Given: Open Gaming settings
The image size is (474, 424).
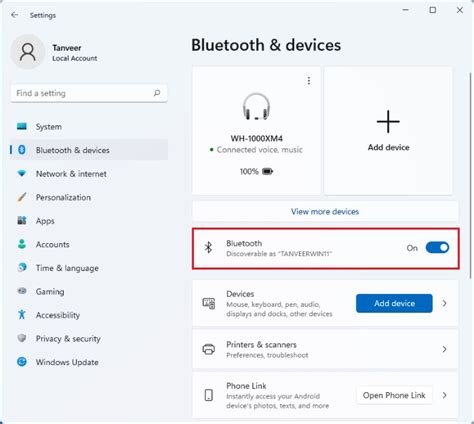Looking at the screenshot, I should [x=89, y=291].
